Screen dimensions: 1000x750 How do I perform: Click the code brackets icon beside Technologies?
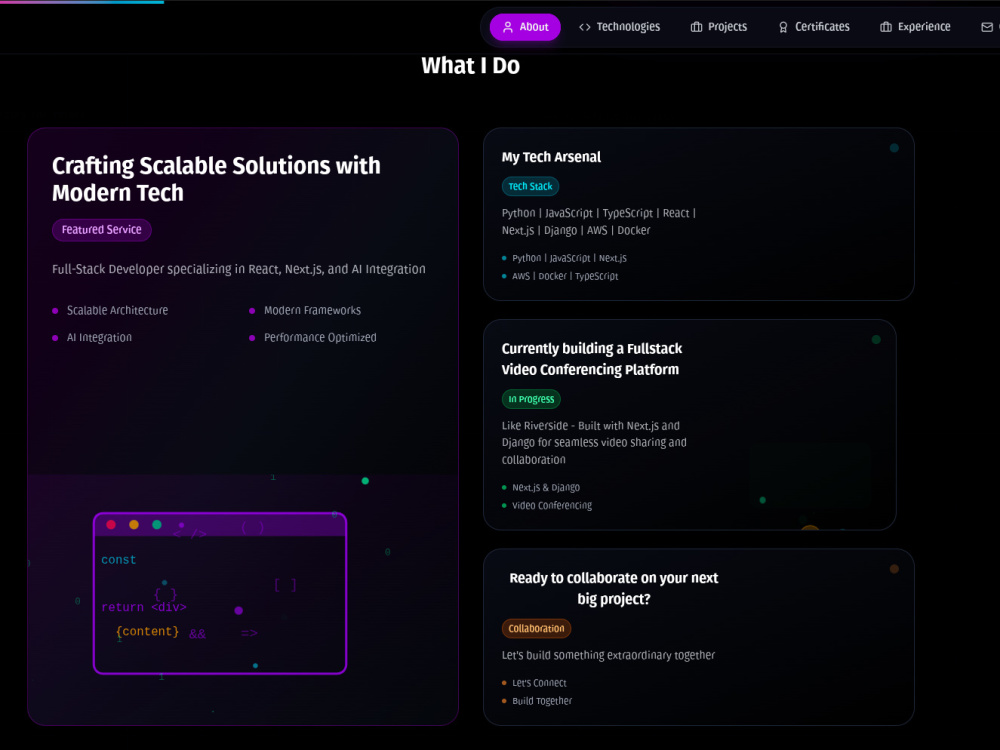[584, 27]
